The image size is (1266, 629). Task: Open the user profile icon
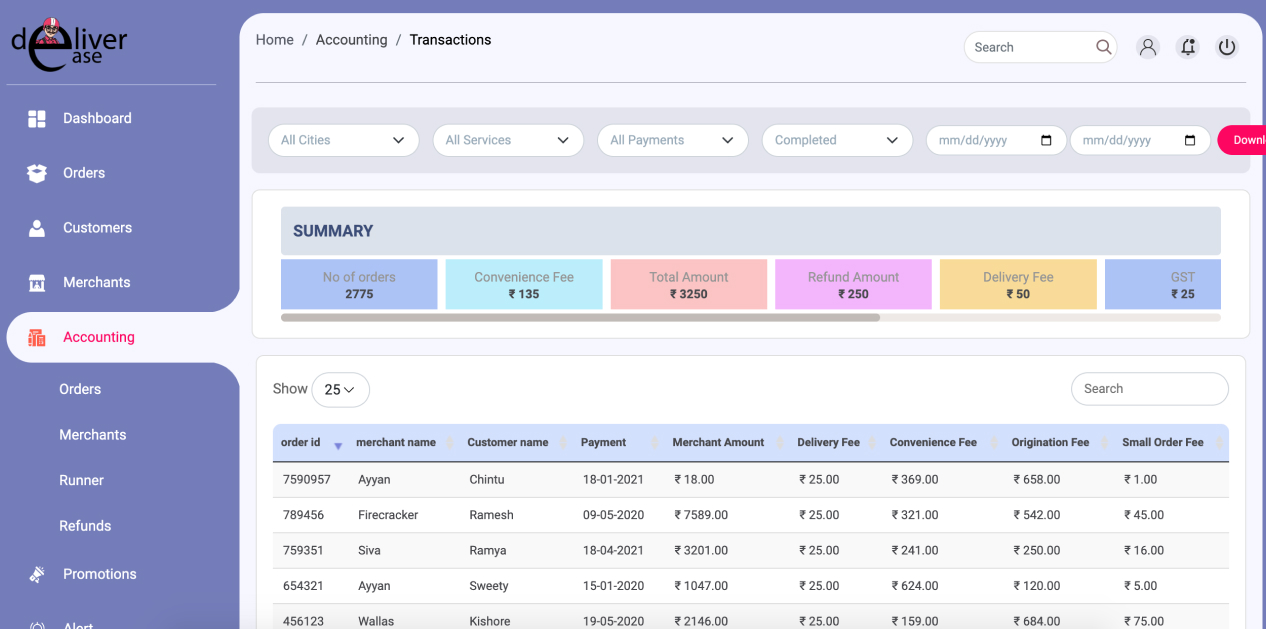point(1148,47)
